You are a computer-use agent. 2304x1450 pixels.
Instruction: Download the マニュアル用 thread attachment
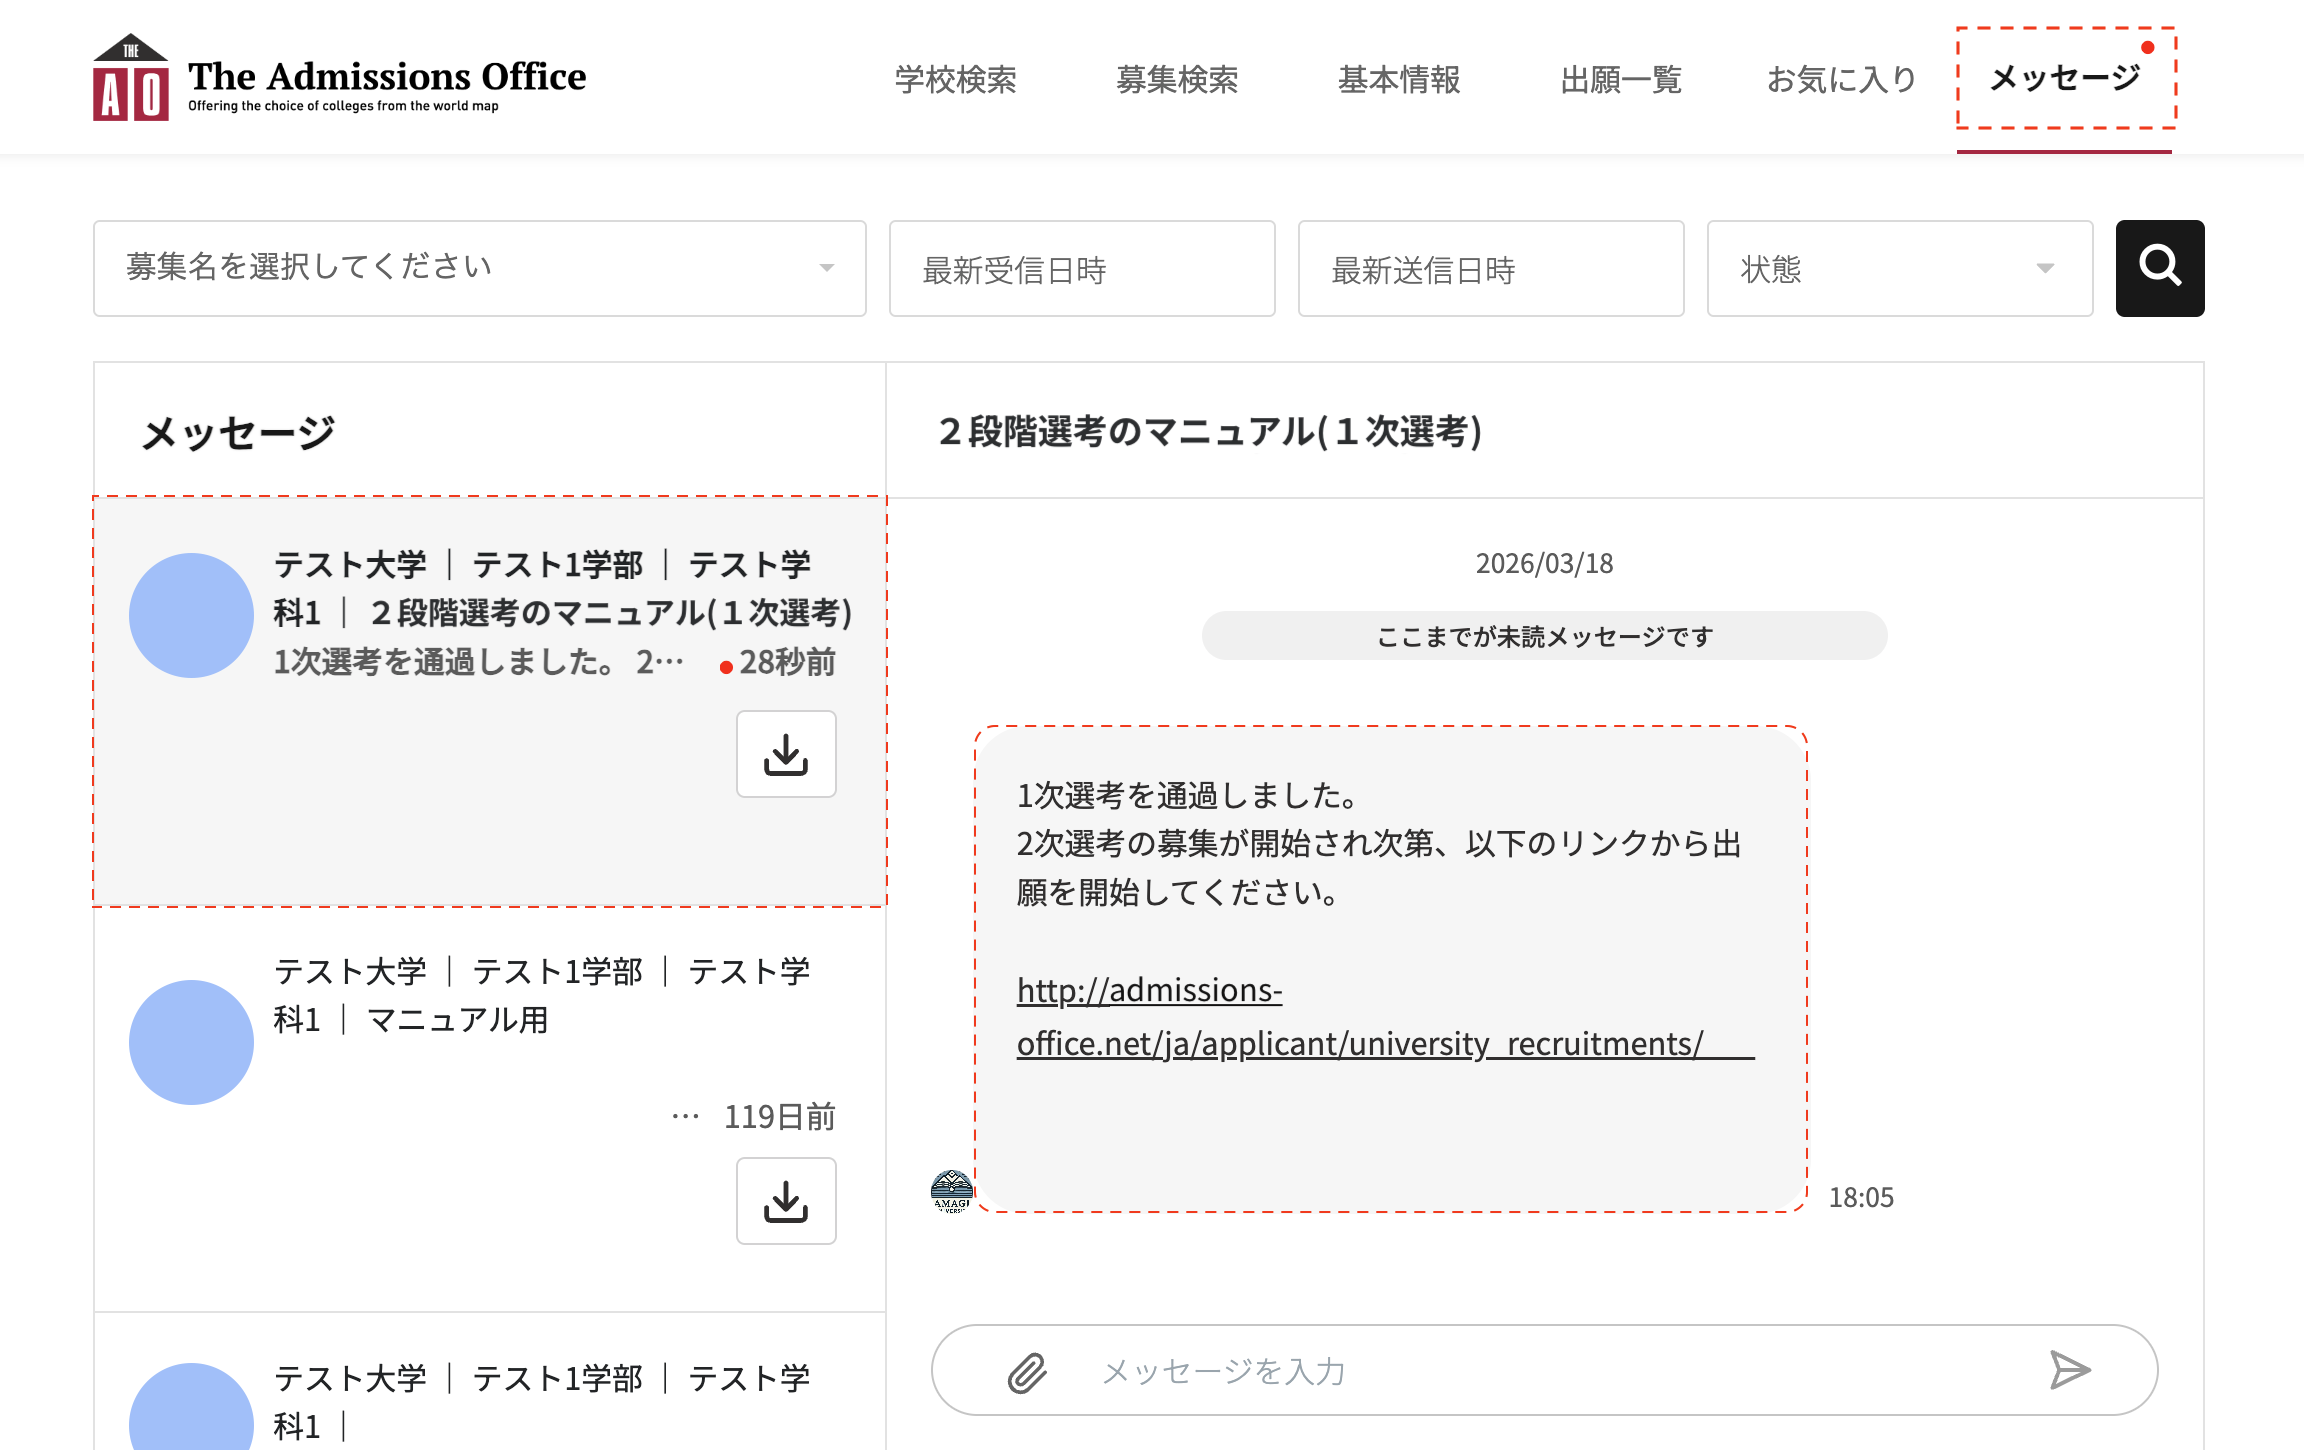click(786, 1201)
